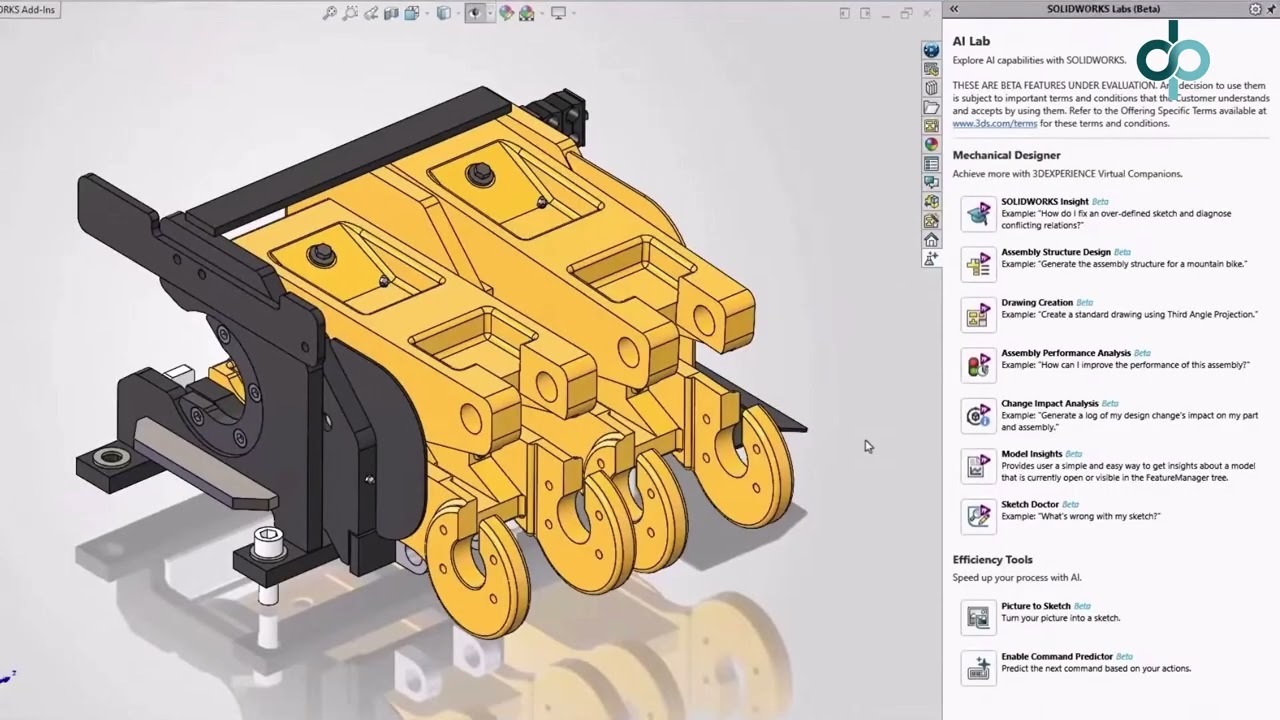This screenshot has height=720, width=1280.
Task: Open the Custom Properties list tab
Action: (x=931, y=164)
